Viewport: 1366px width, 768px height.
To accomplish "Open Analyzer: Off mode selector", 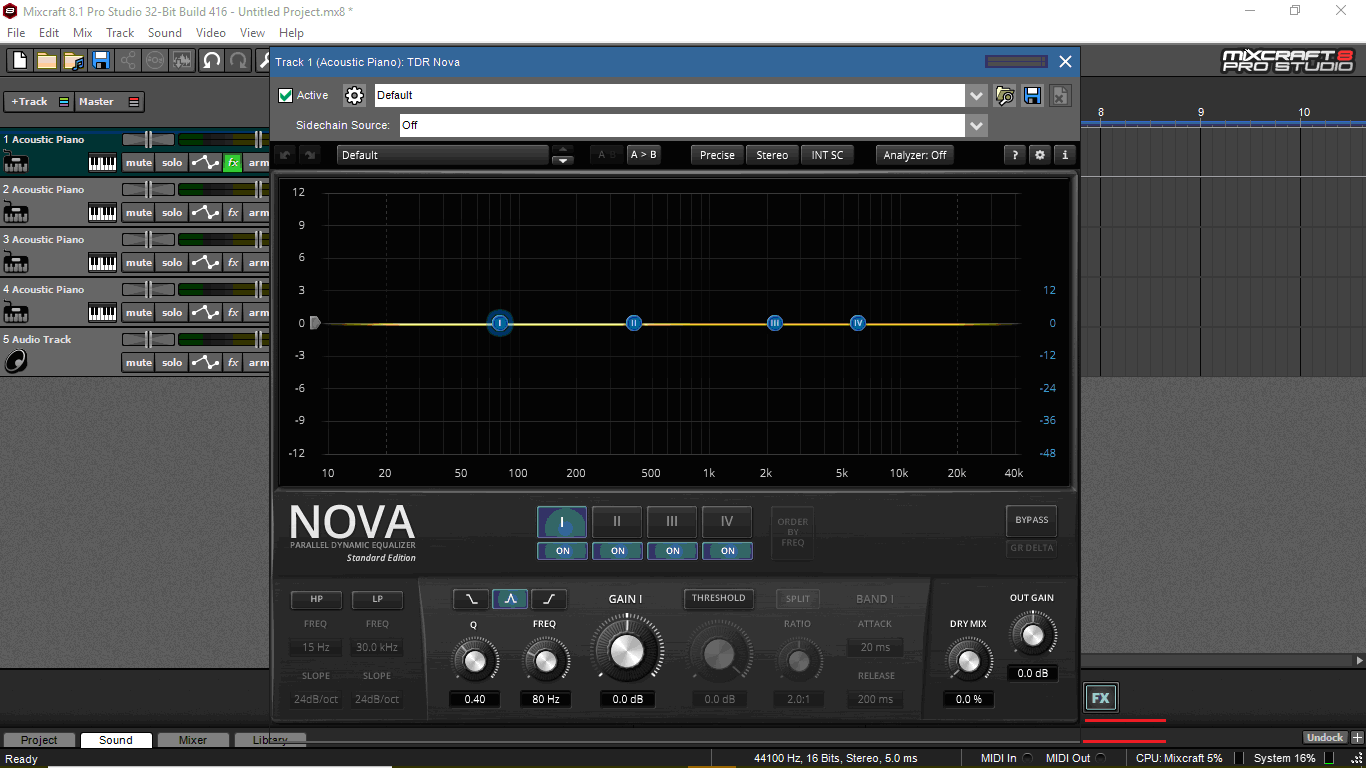I will click(914, 155).
